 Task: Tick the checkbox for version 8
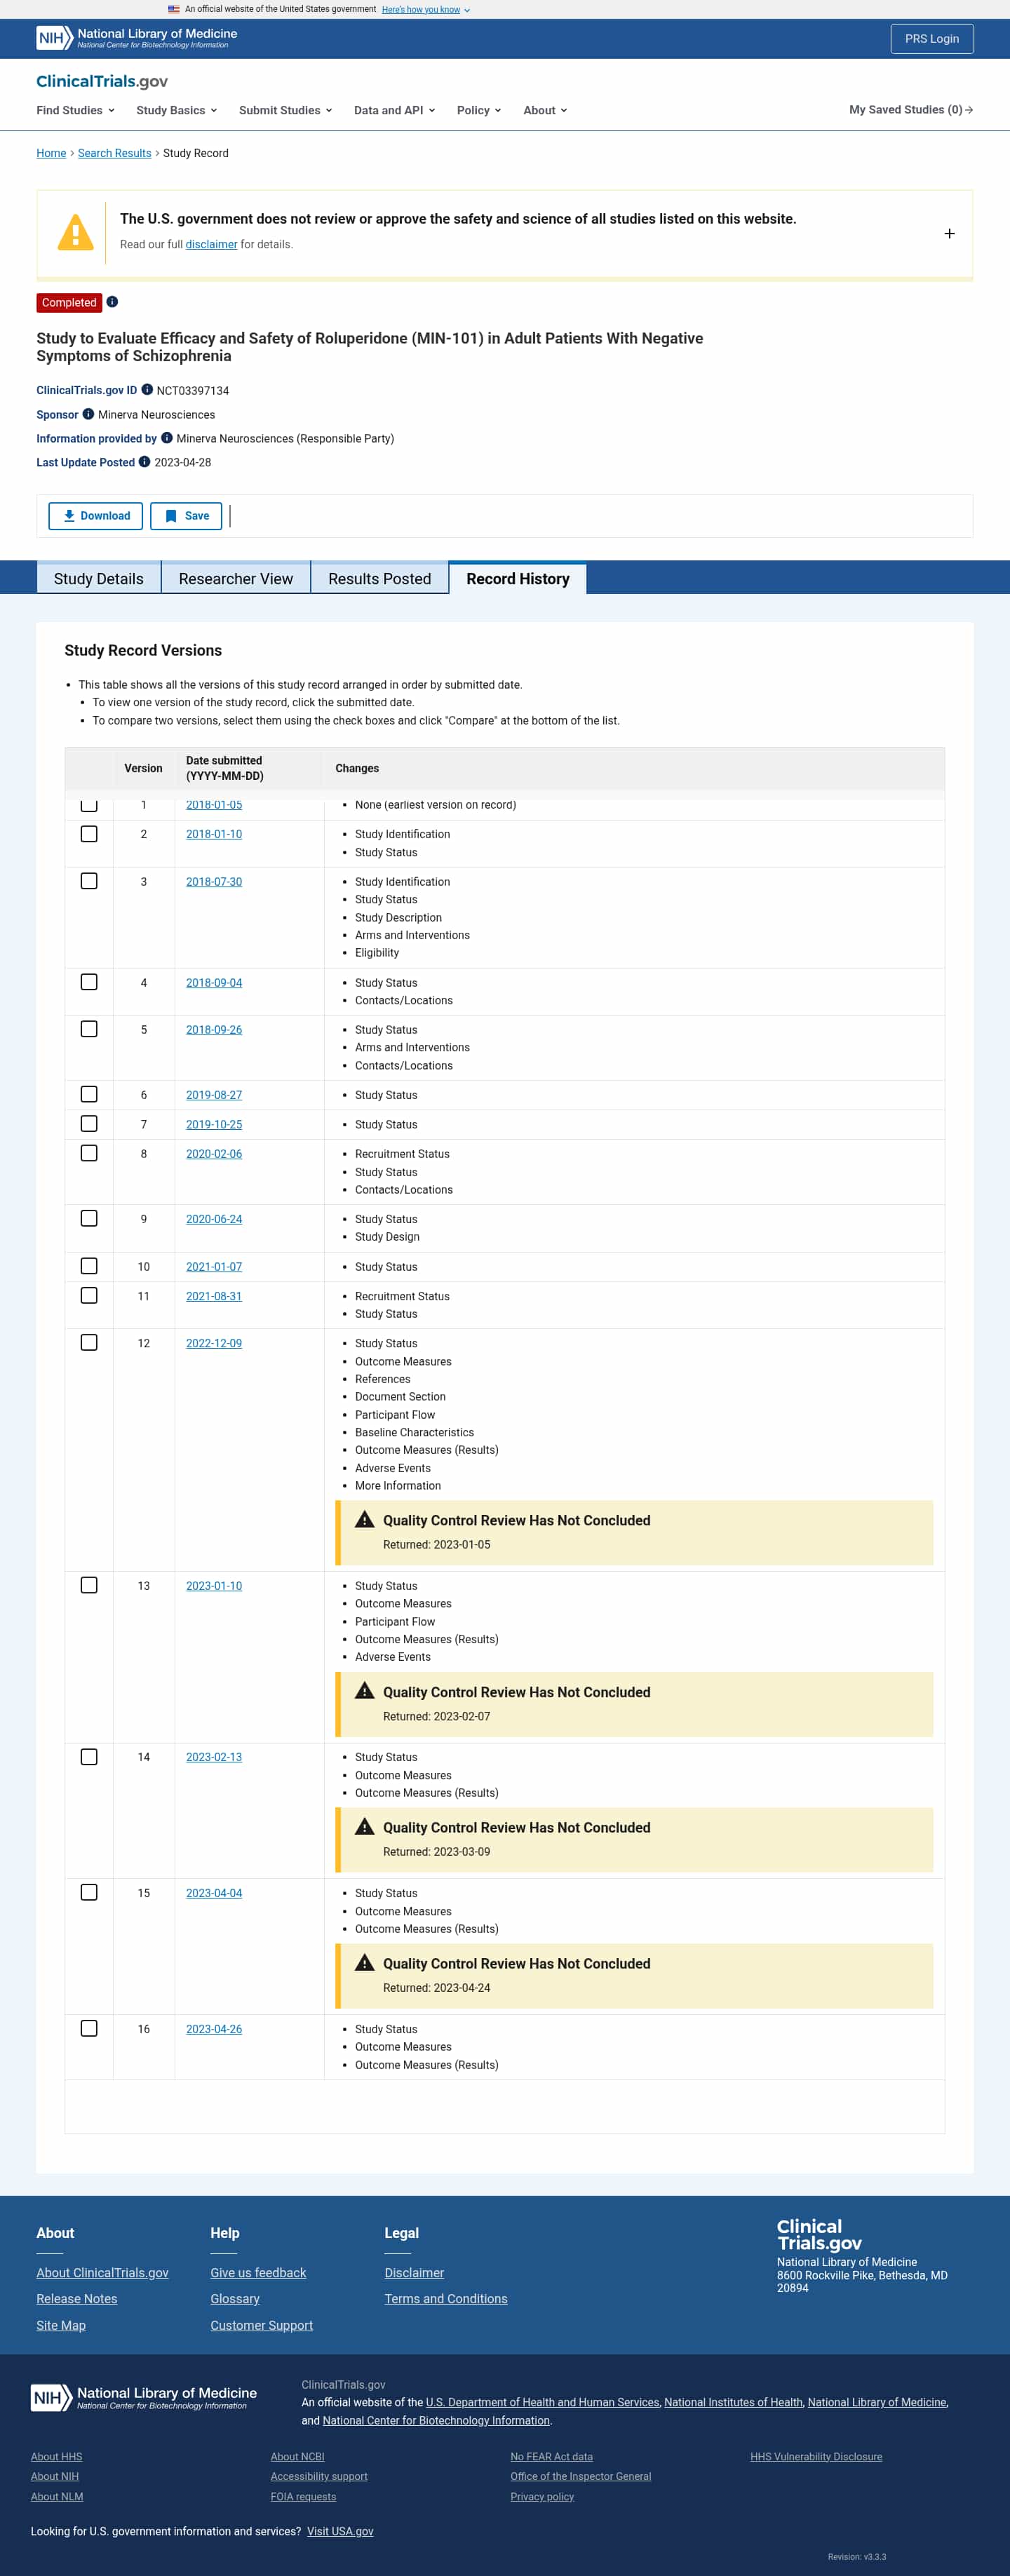click(89, 1153)
